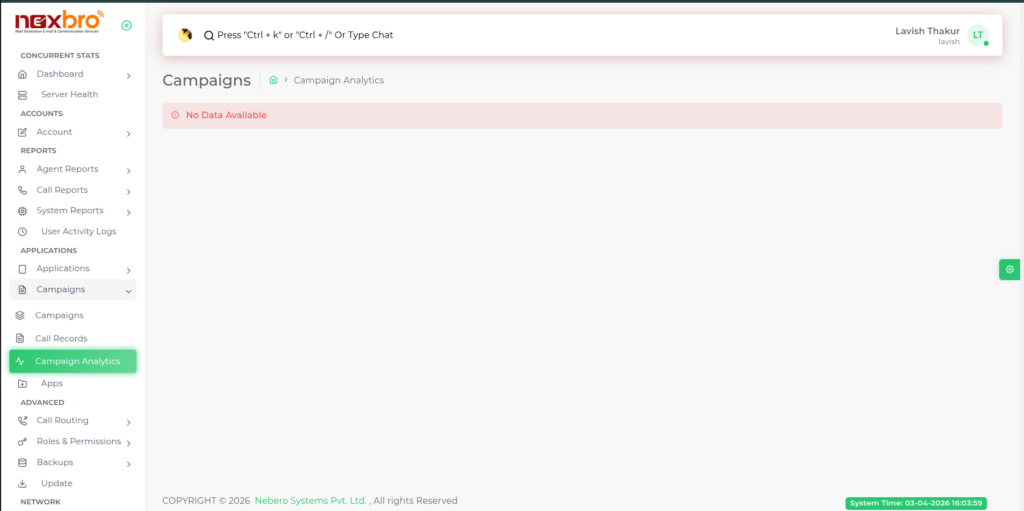Screen dimensions: 1024x511
Task: Toggle the sidebar collapse radio icon
Action: click(x=126, y=25)
